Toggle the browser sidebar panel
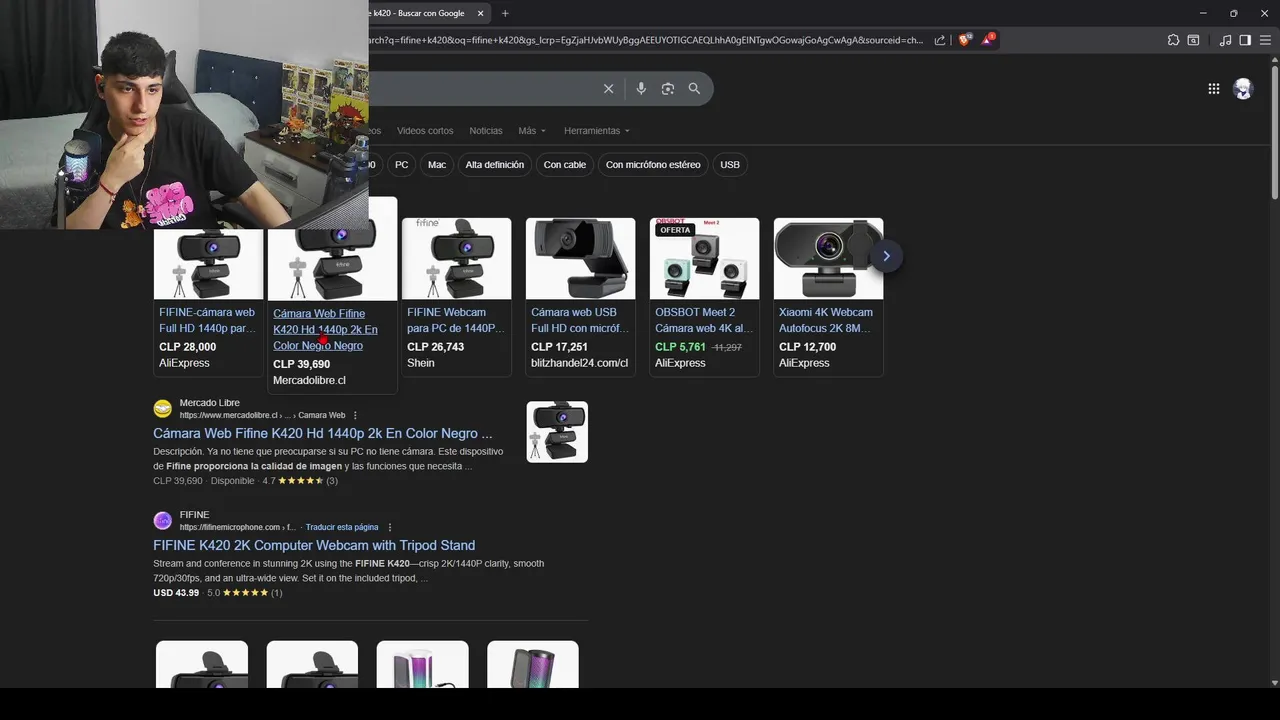Viewport: 1280px width, 720px height. pyautogui.click(x=1245, y=40)
